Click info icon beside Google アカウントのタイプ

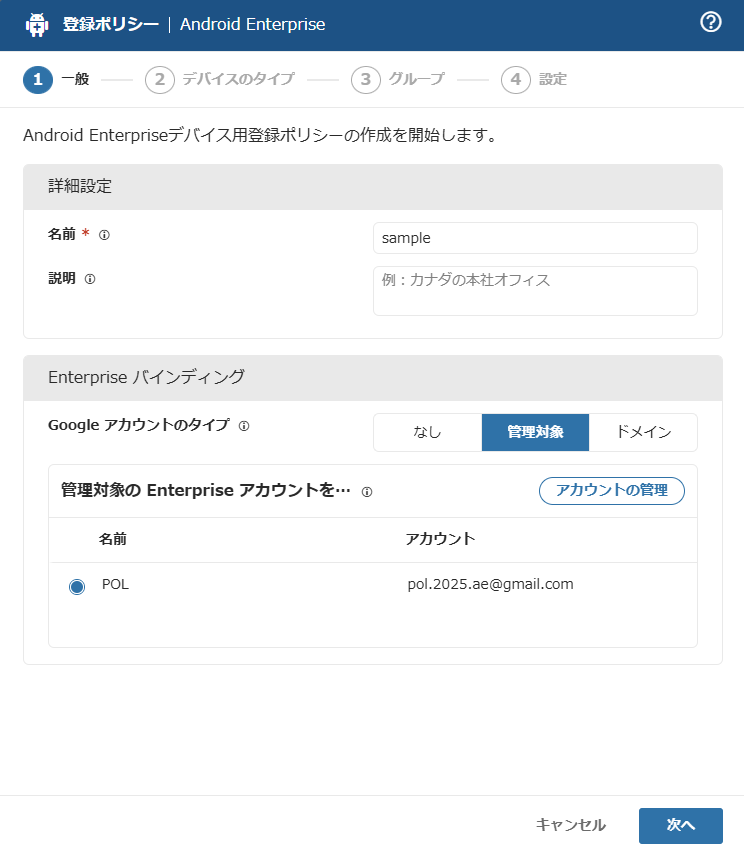pyautogui.click(x=244, y=426)
